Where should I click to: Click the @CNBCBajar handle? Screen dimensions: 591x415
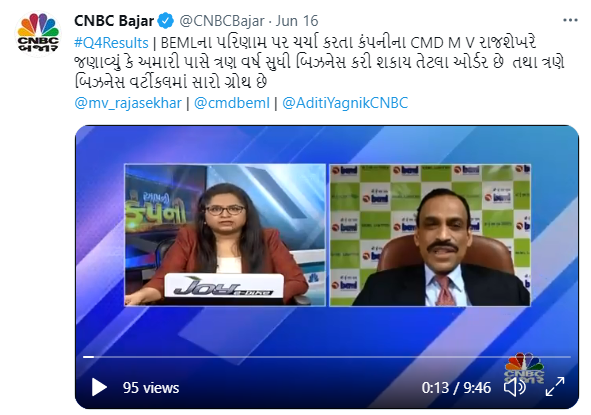click(222, 21)
